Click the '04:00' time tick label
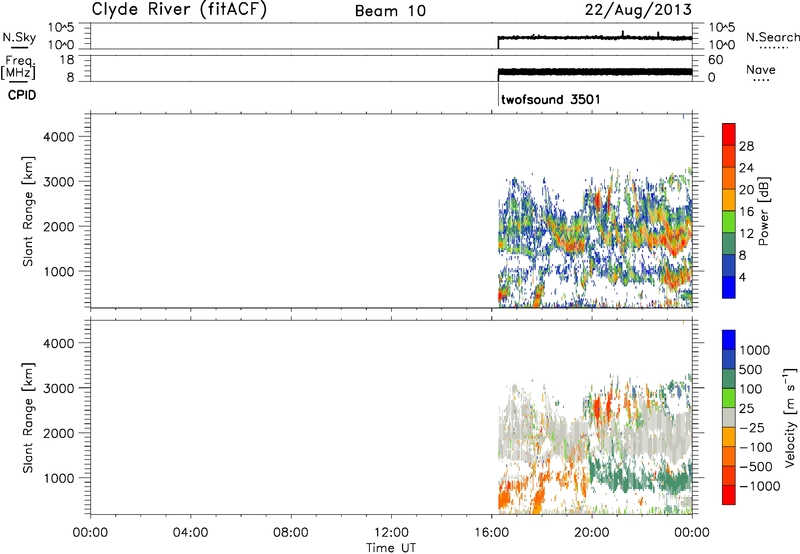This screenshot has width=800, height=554. (190, 533)
